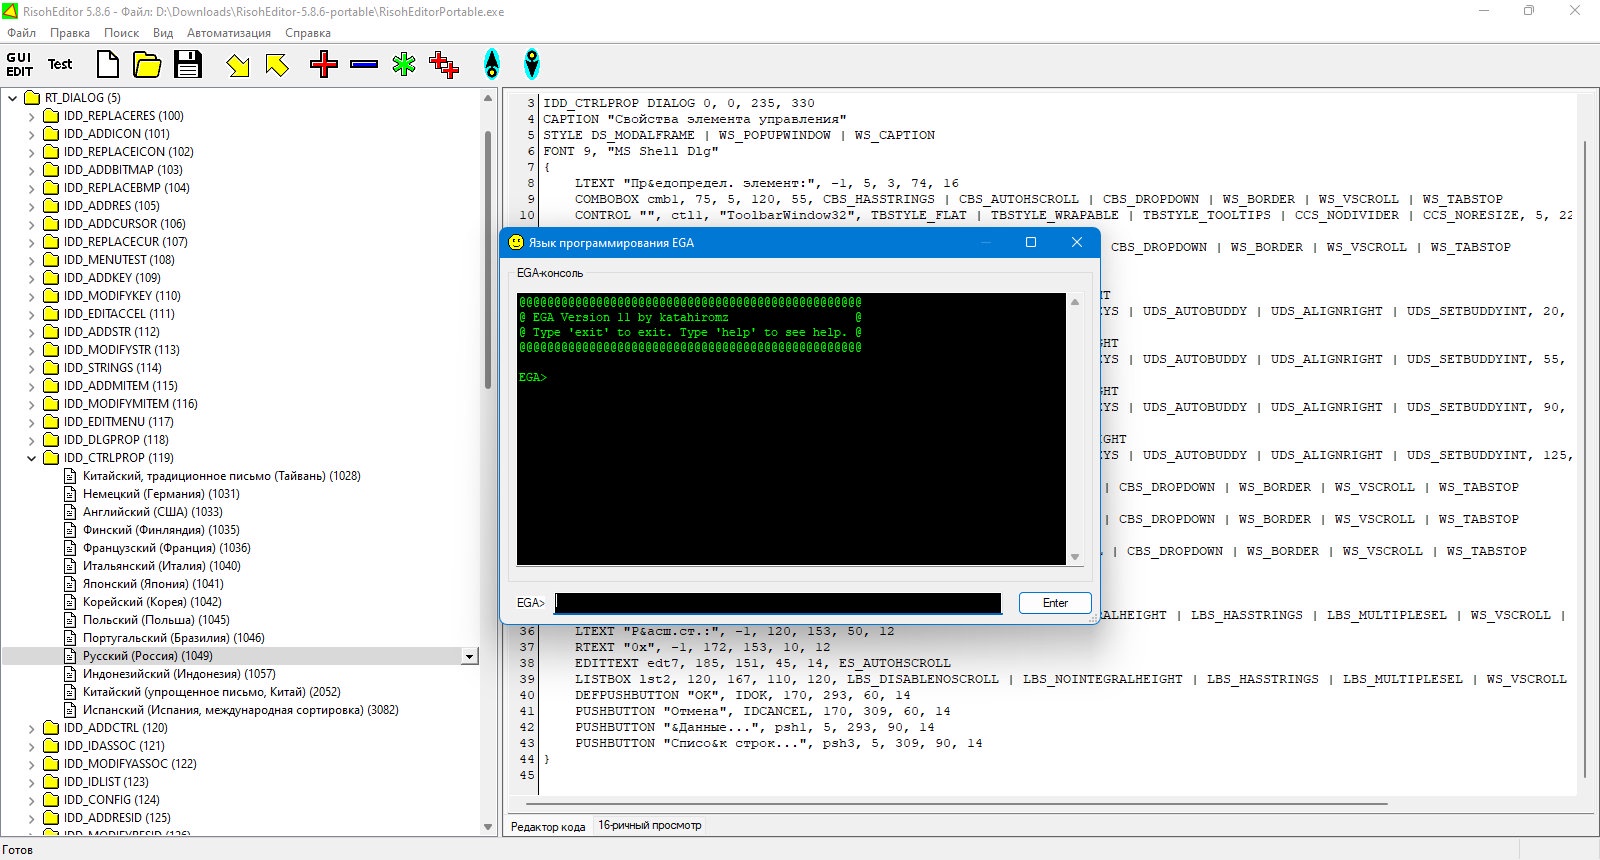Screen dimensions: 1600x860
Task: Open the Поиск menu
Action: point(121,33)
